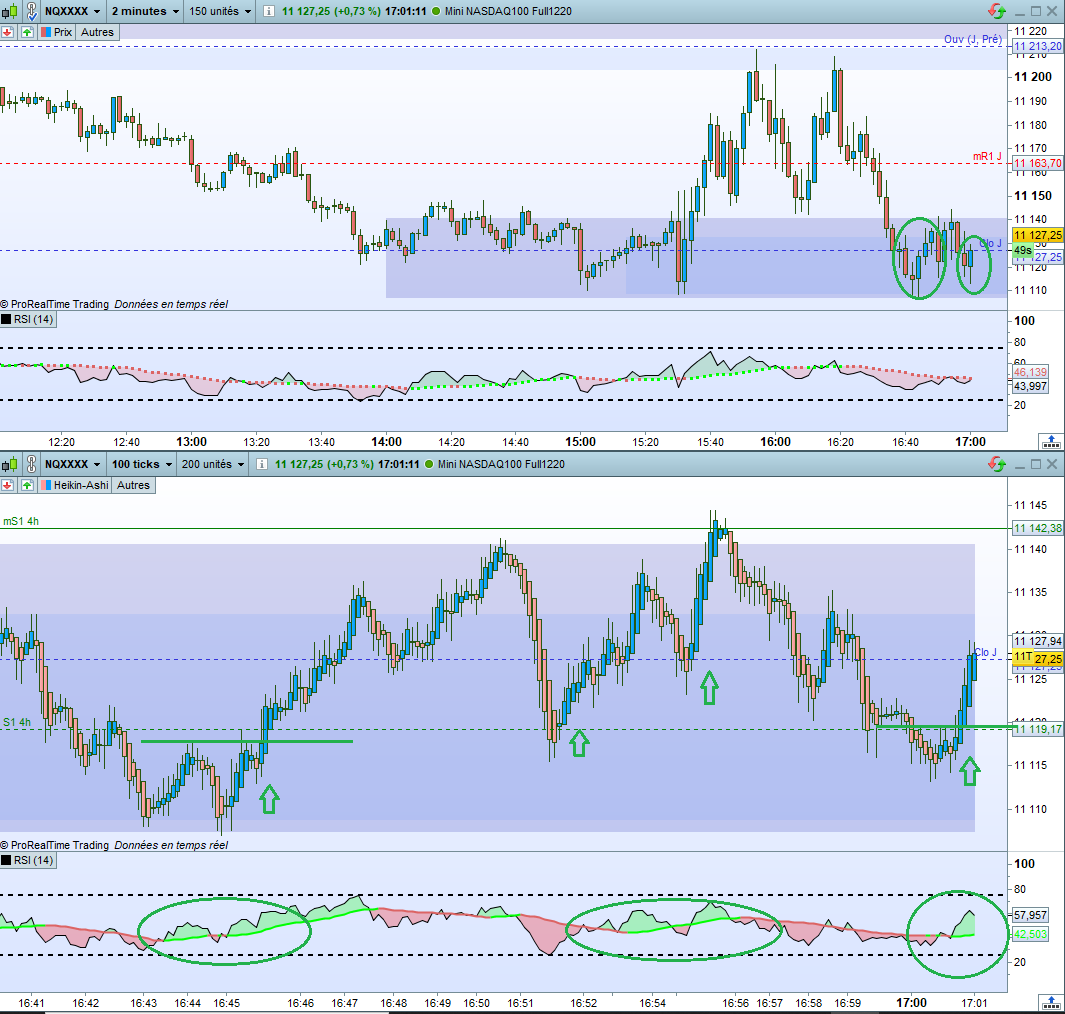Close the bottom chart window
Screen dimensions: 1065x1014
1052,464
